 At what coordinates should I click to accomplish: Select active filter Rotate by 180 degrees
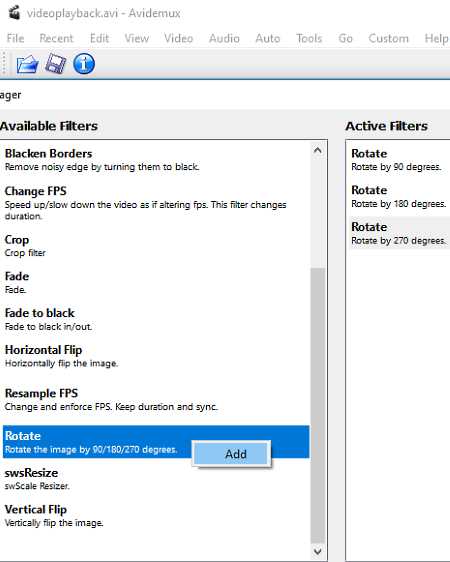click(x=399, y=196)
